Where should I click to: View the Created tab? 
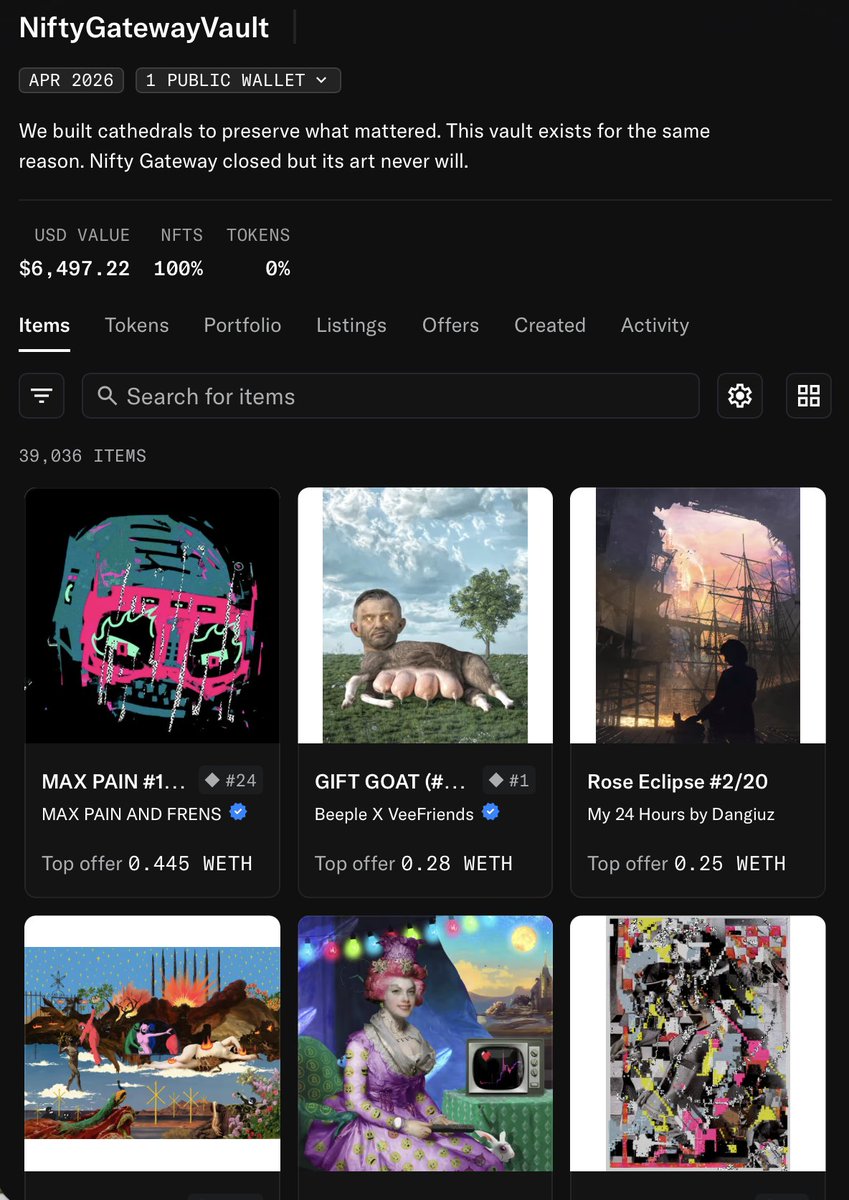point(550,325)
